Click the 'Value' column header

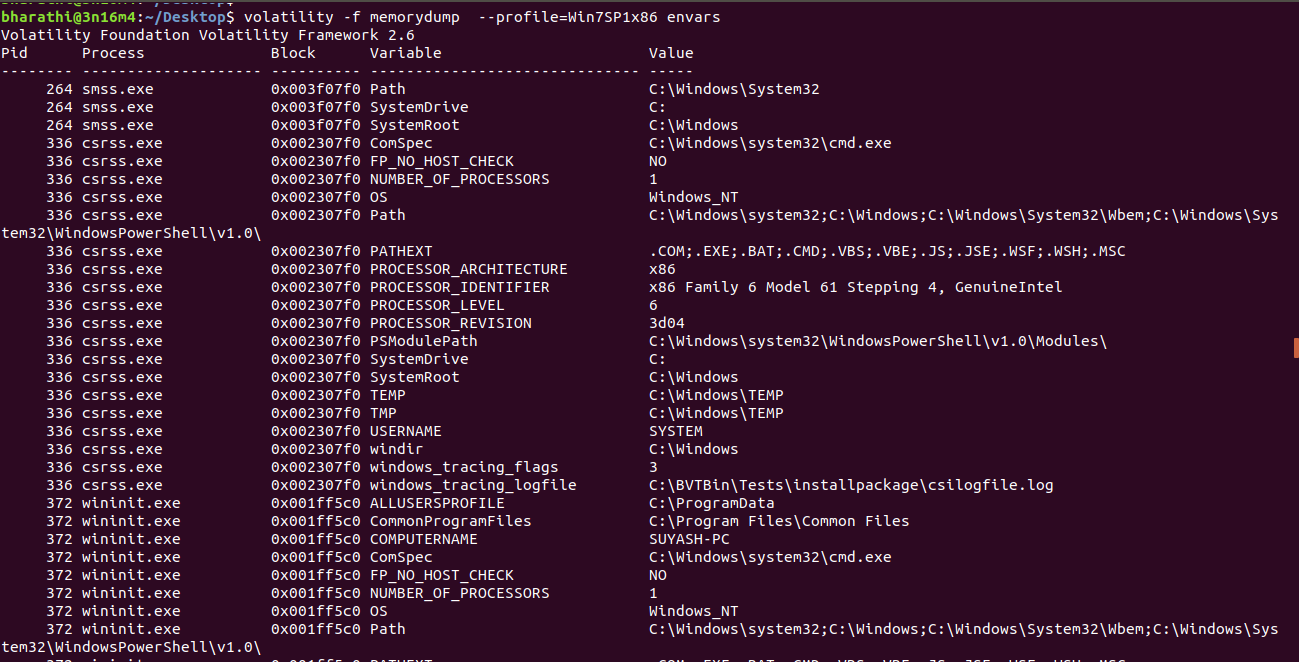click(671, 53)
